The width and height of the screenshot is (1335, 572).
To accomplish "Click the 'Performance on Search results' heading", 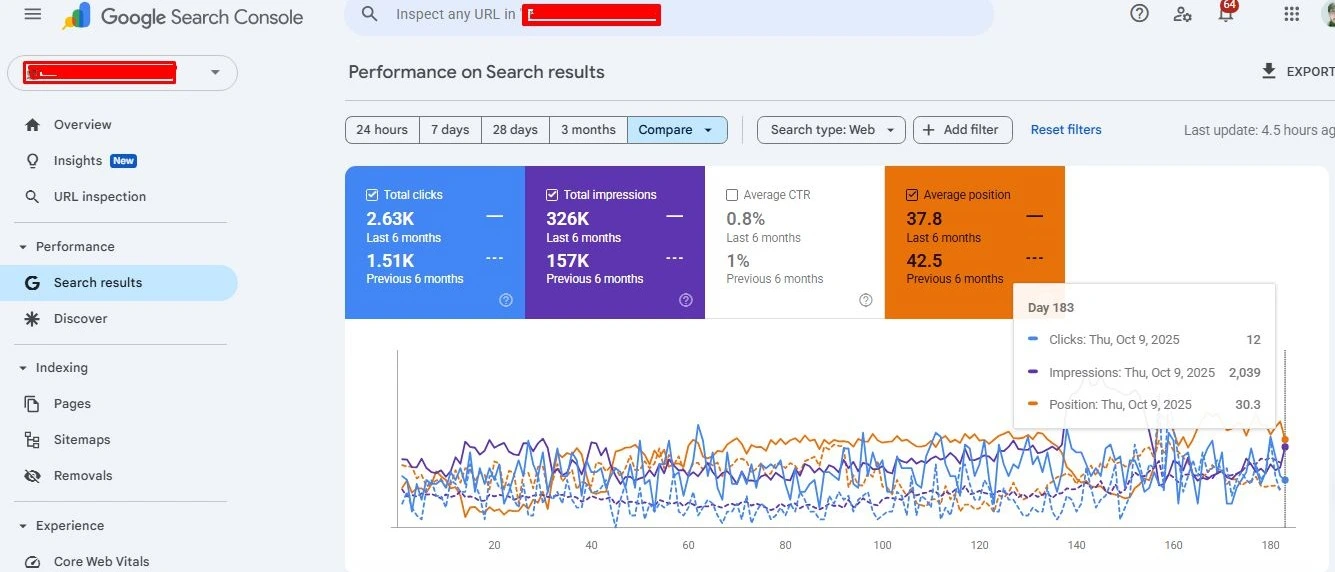I will tap(476, 72).
